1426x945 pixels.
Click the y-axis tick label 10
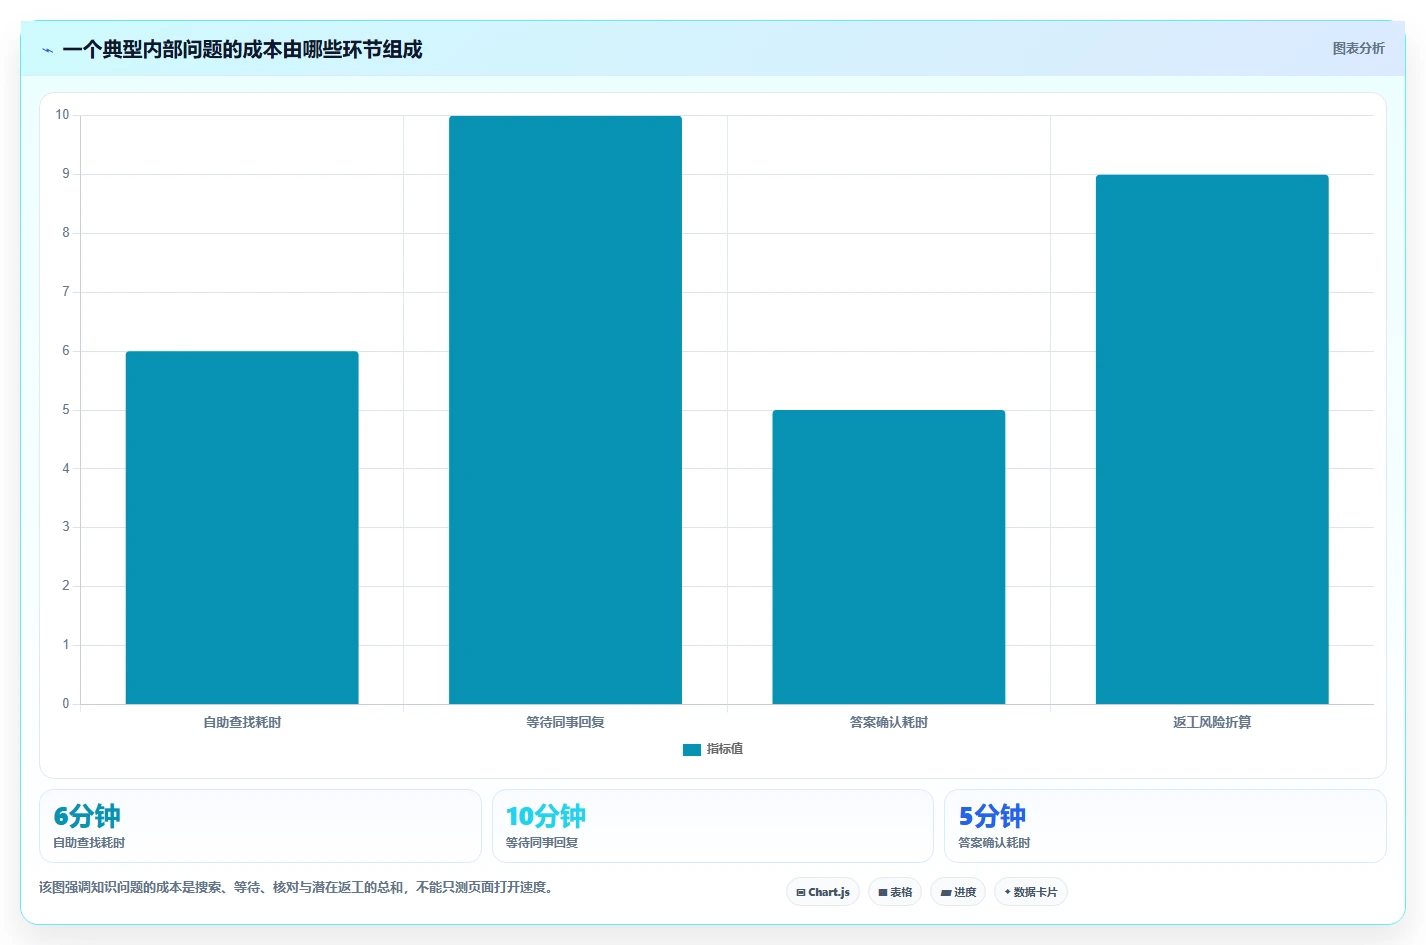62,115
